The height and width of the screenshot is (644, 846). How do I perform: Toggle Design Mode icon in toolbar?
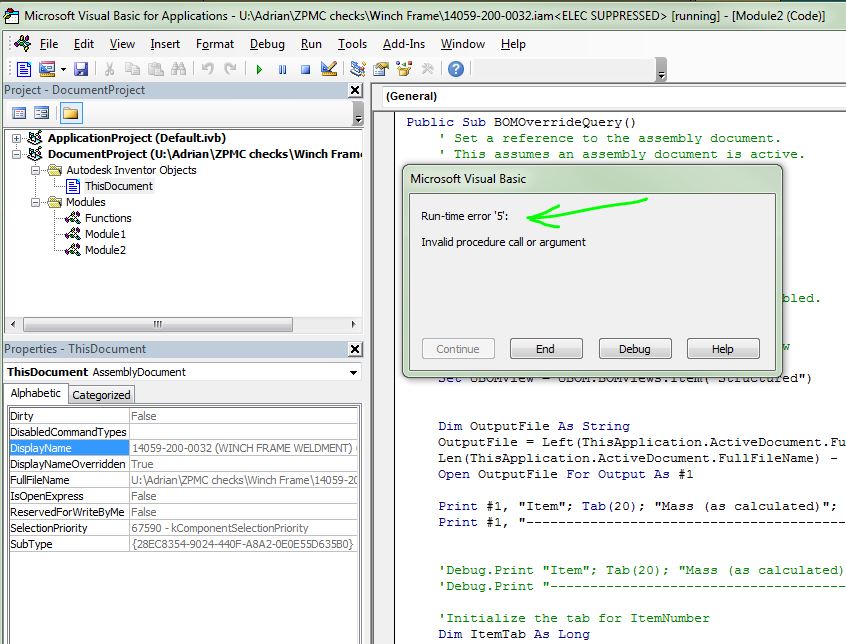(x=328, y=69)
